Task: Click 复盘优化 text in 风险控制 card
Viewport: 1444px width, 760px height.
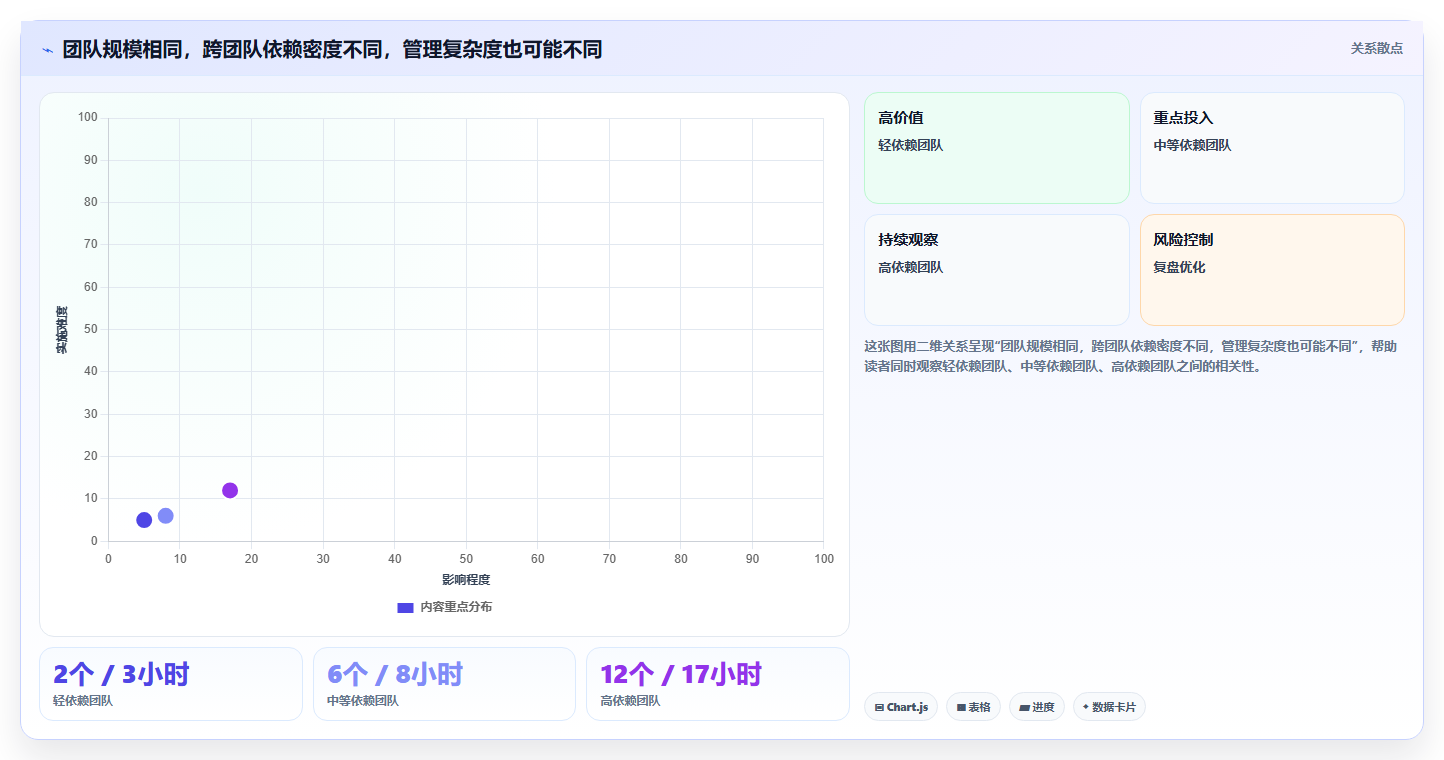Action: [1179, 267]
